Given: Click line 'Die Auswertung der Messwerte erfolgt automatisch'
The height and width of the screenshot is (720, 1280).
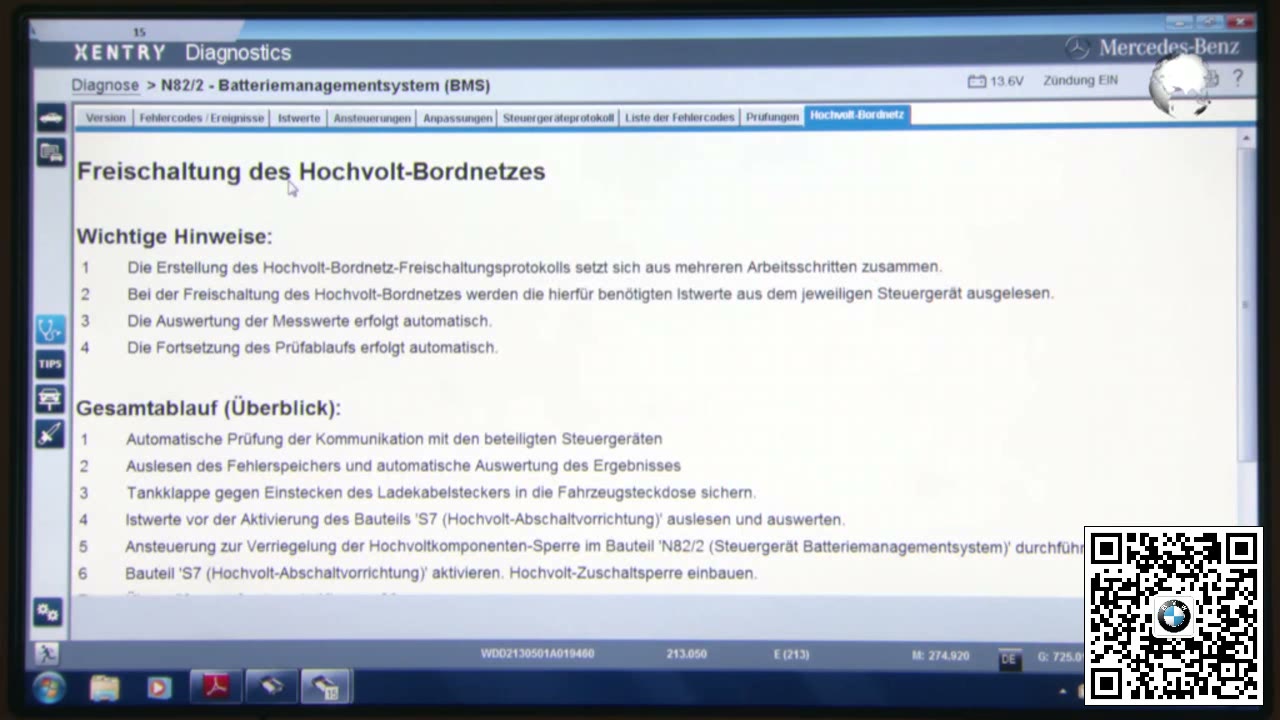Looking at the screenshot, I should click(310, 321).
